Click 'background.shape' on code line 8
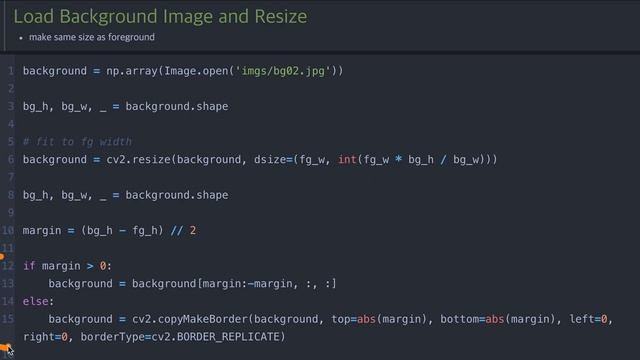Viewport: 640px width, 360px height. tap(177, 195)
